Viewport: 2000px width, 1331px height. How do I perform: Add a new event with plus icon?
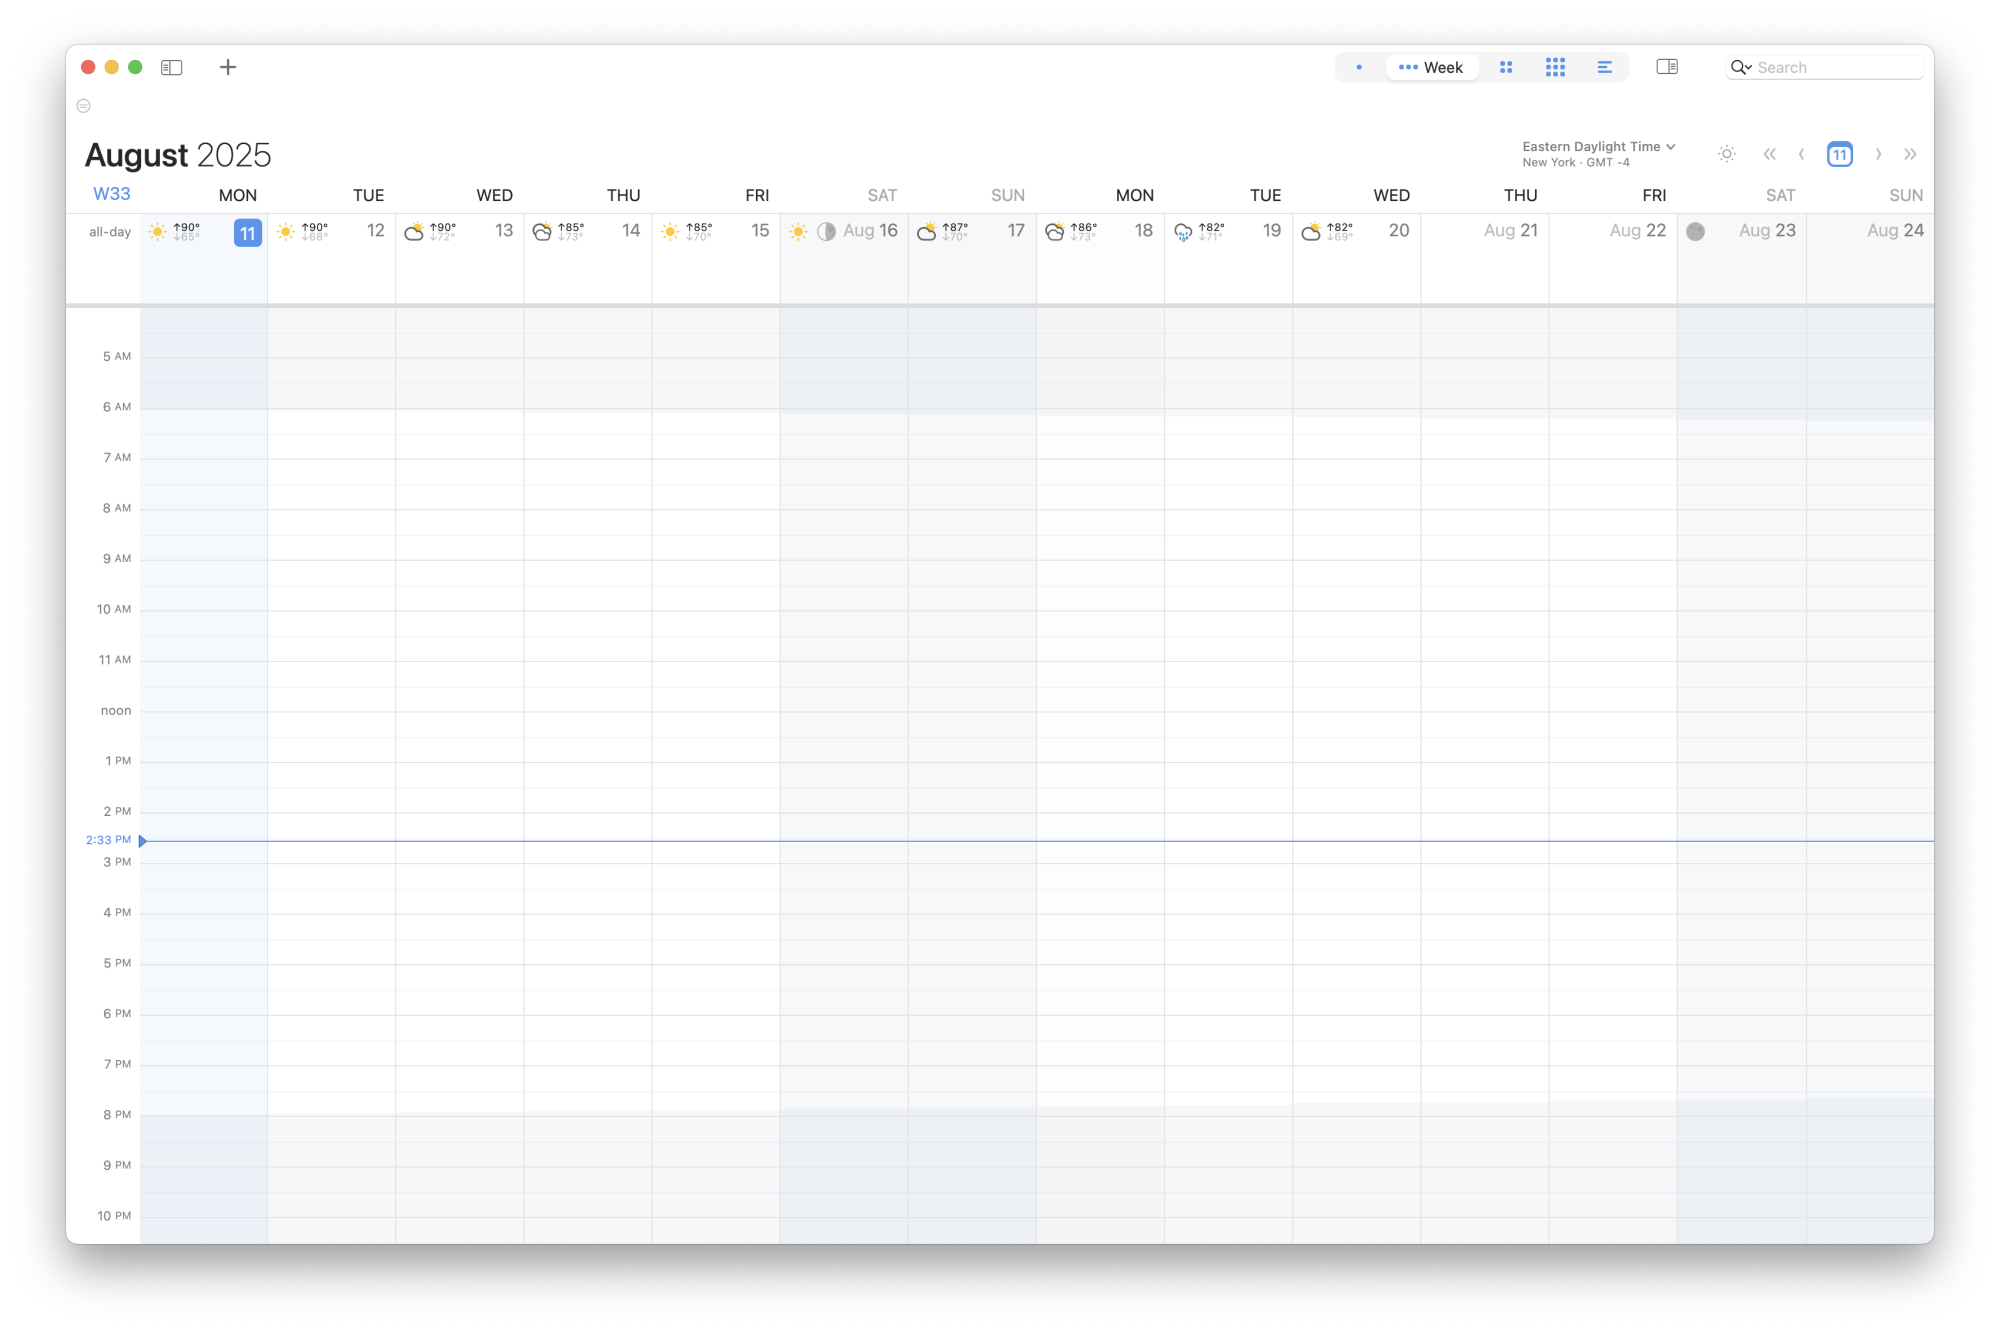pos(228,67)
